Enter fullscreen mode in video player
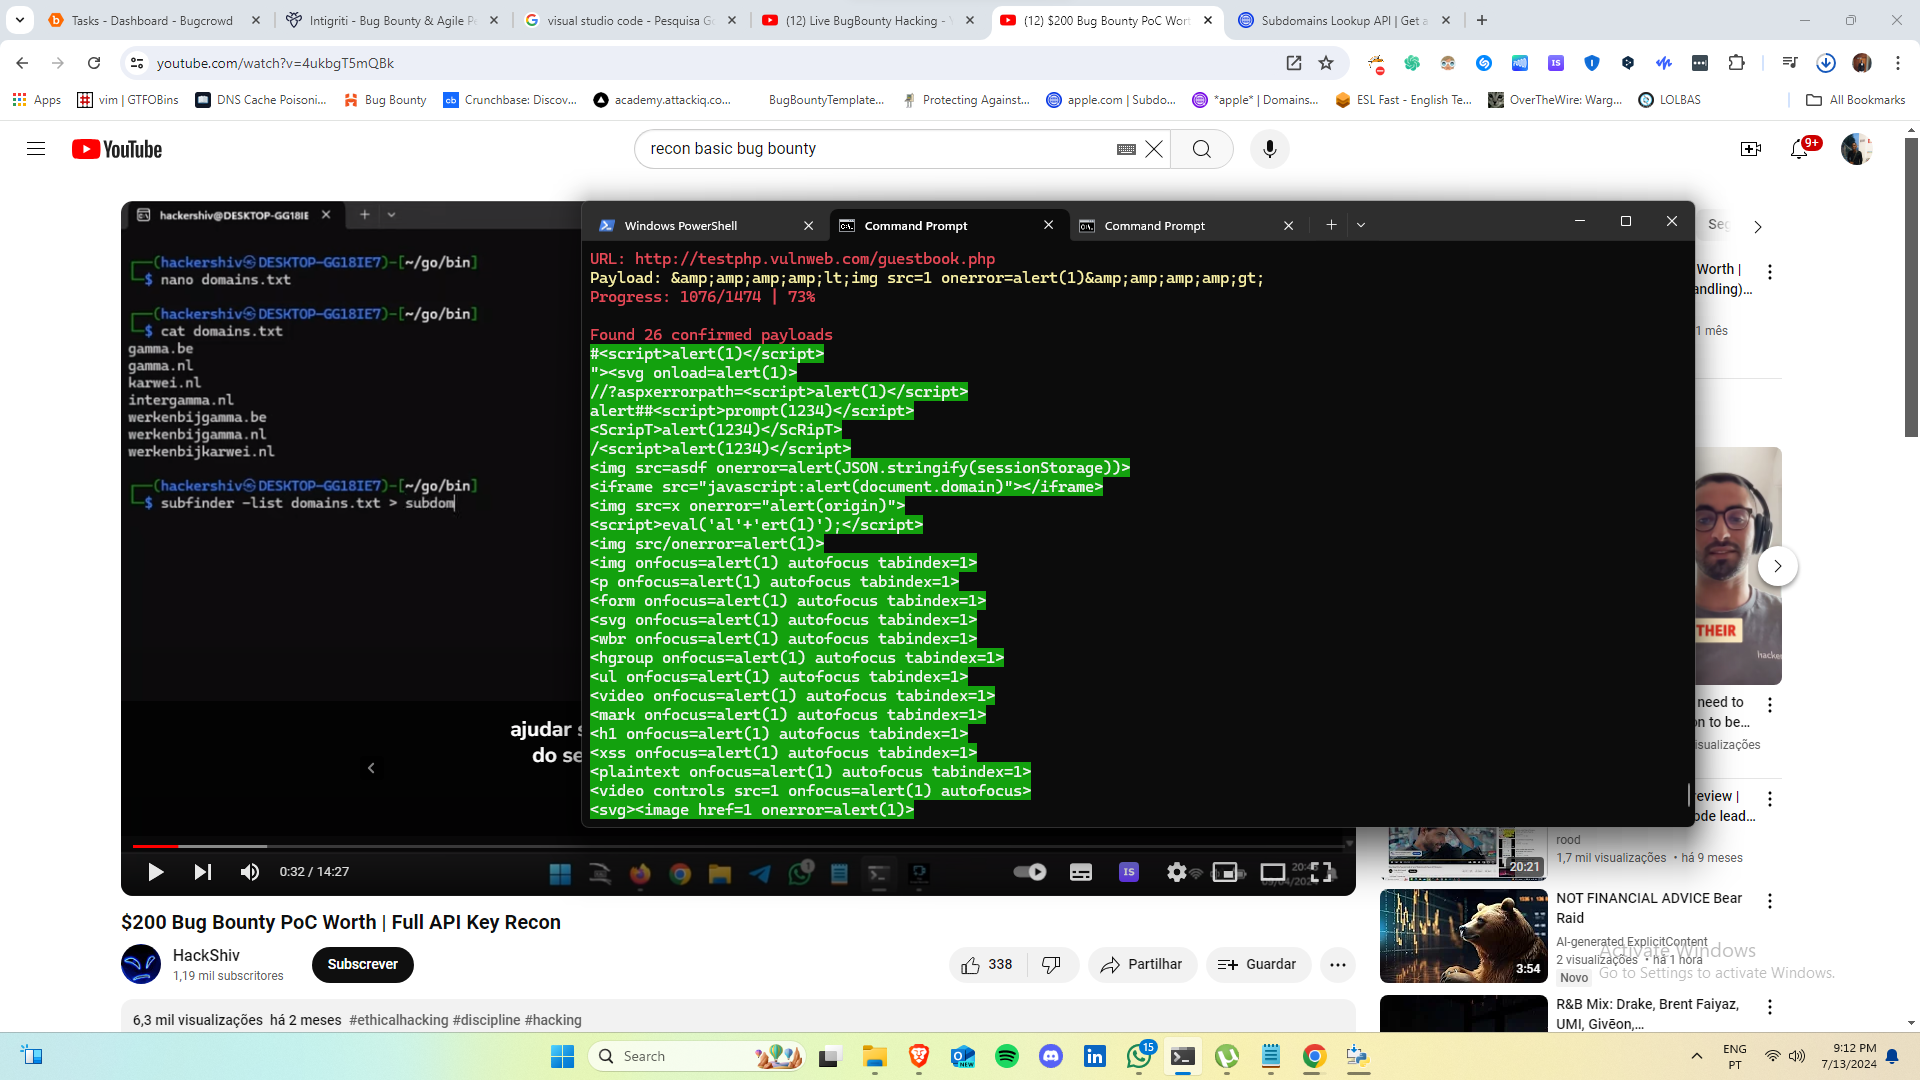This screenshot has width=1920, height=1080. coord(1322,872)
